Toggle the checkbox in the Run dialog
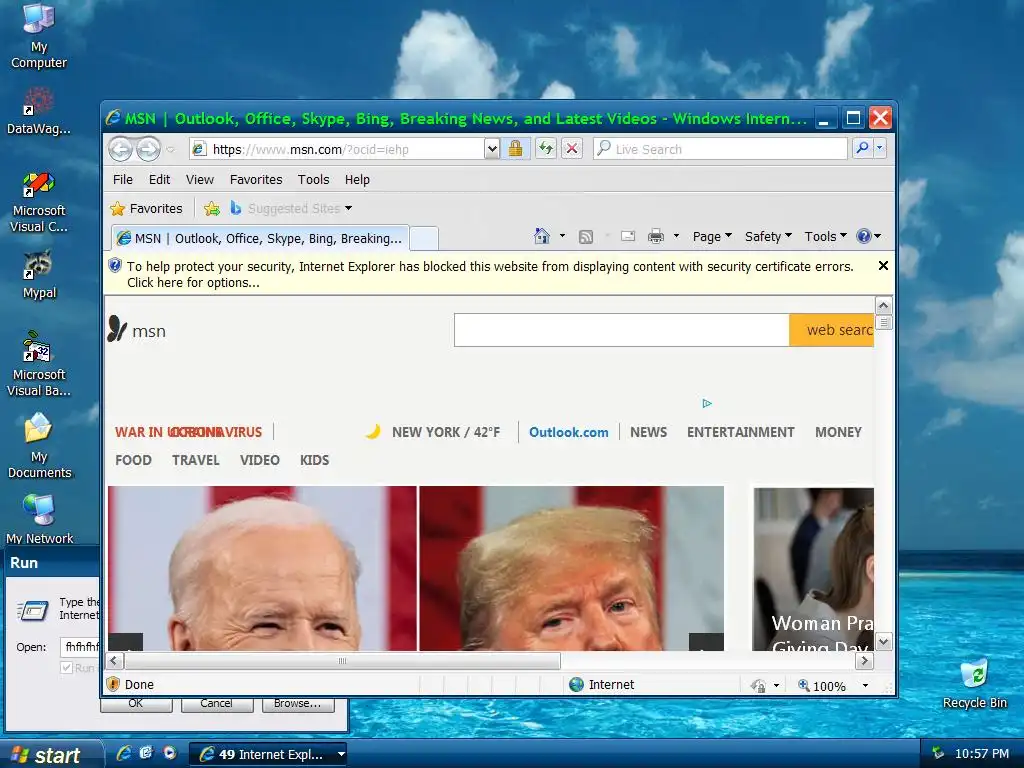This screenshot has height=768, width=1024. tap(66, 667)
